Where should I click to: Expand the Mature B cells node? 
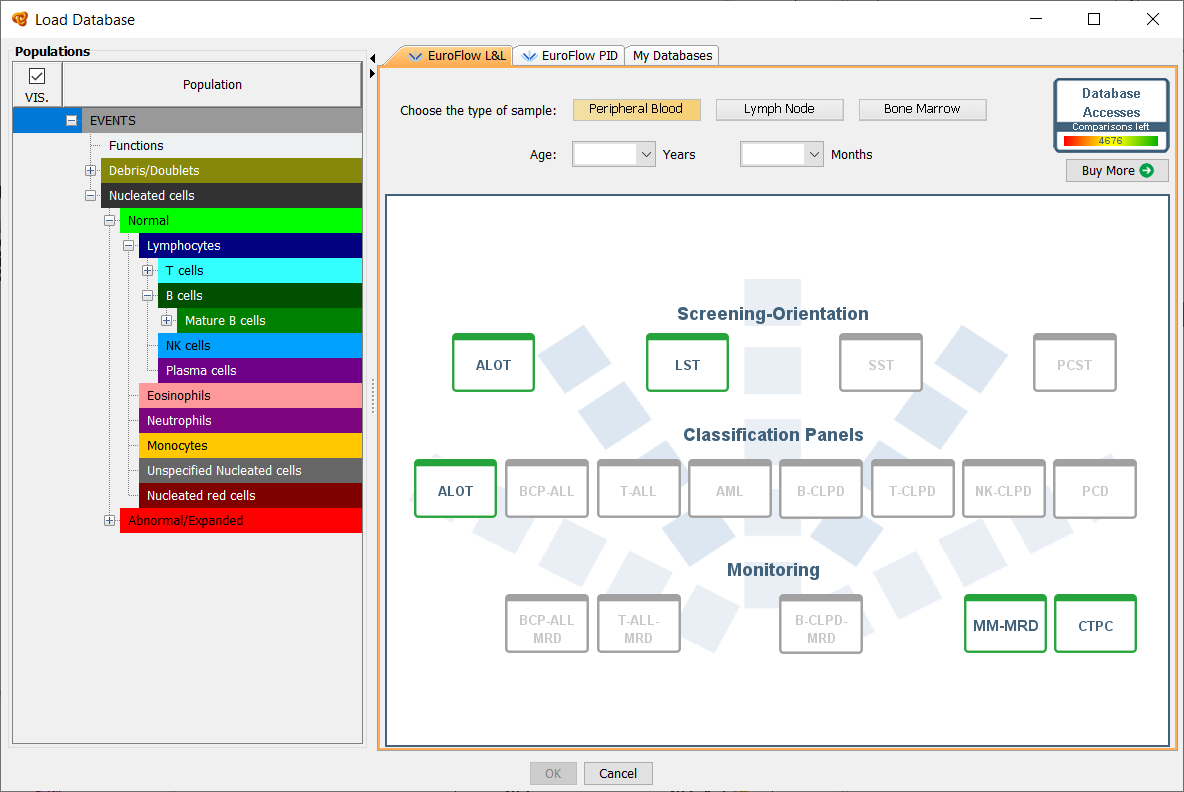167,320
